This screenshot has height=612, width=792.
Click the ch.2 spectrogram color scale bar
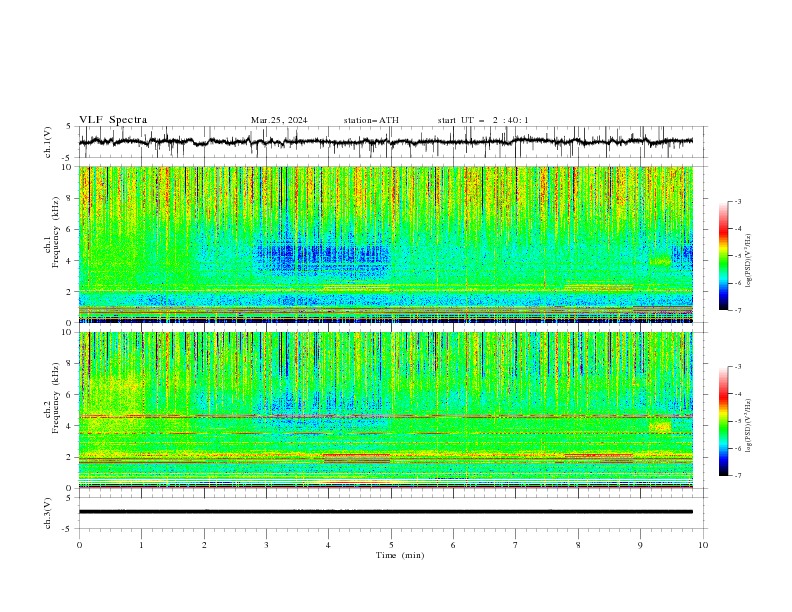tap(723, 421)
